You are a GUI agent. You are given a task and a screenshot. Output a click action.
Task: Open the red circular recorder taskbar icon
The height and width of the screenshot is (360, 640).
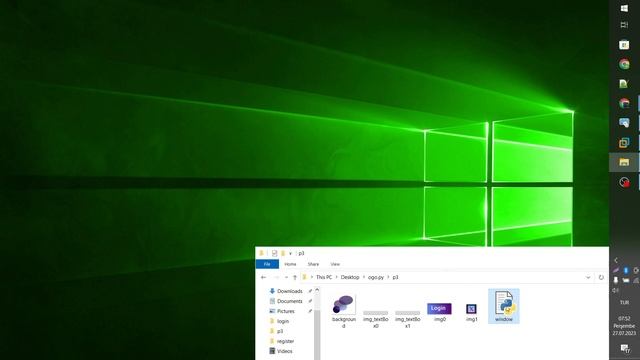(x=624, y=182)
